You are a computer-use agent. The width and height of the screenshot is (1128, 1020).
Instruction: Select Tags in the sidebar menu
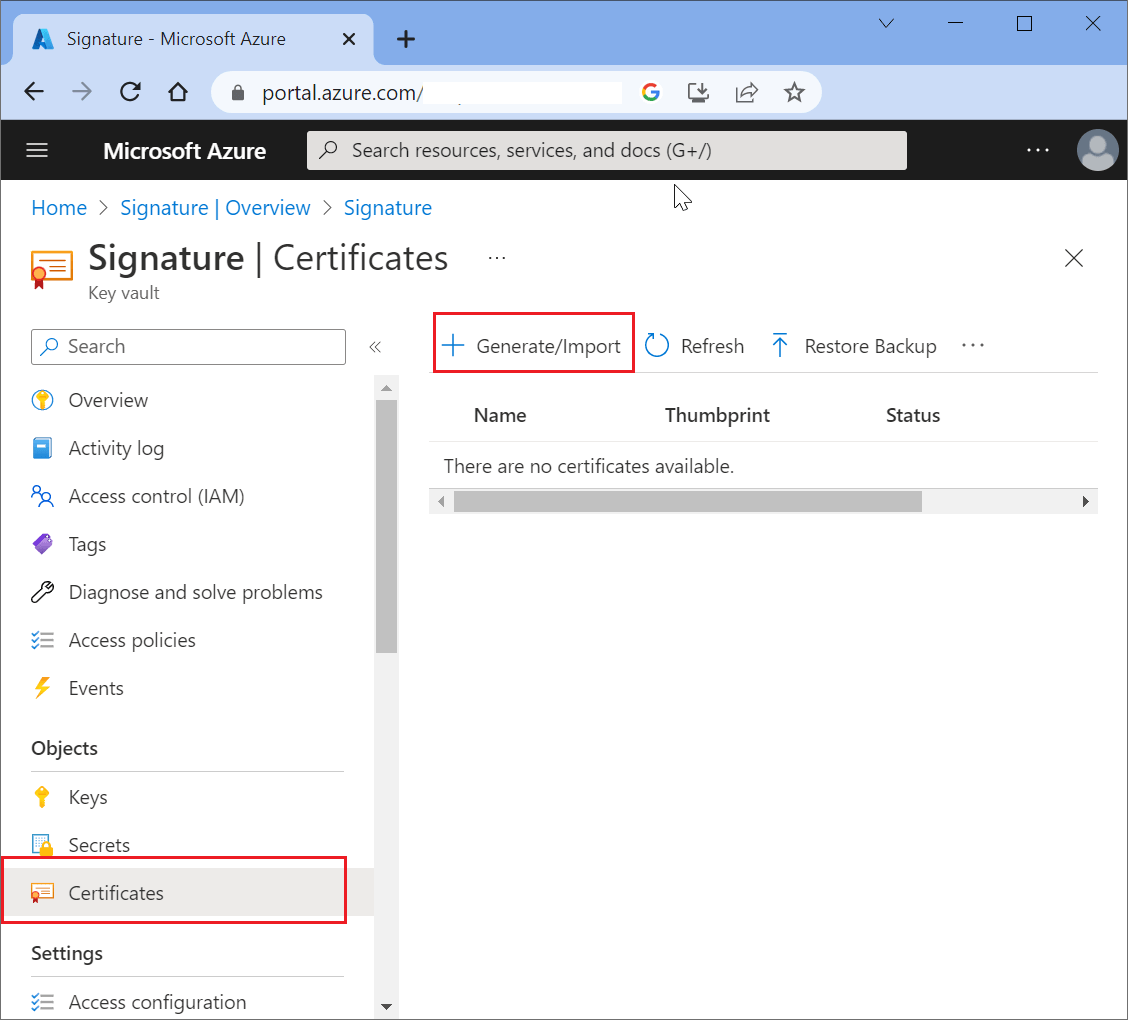pyautogui.click(x=87, y=544)
